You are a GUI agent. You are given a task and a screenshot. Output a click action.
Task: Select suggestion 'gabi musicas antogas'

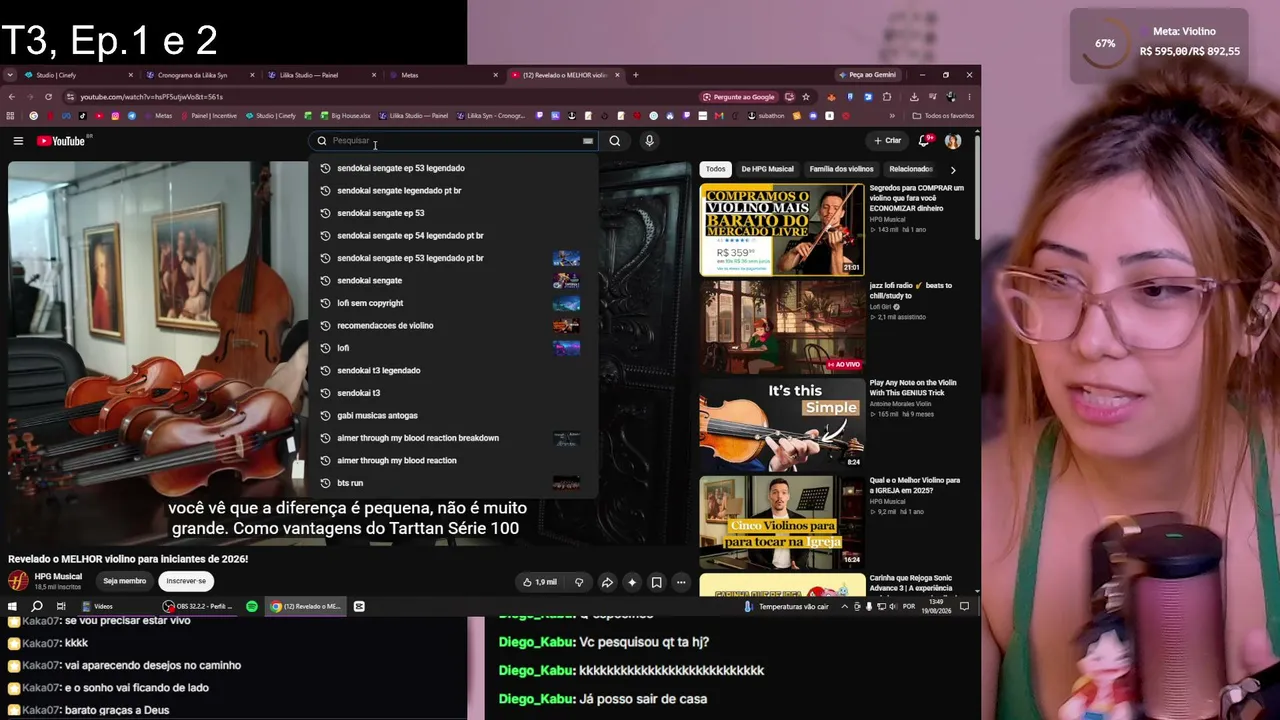[x=453, y=416]
